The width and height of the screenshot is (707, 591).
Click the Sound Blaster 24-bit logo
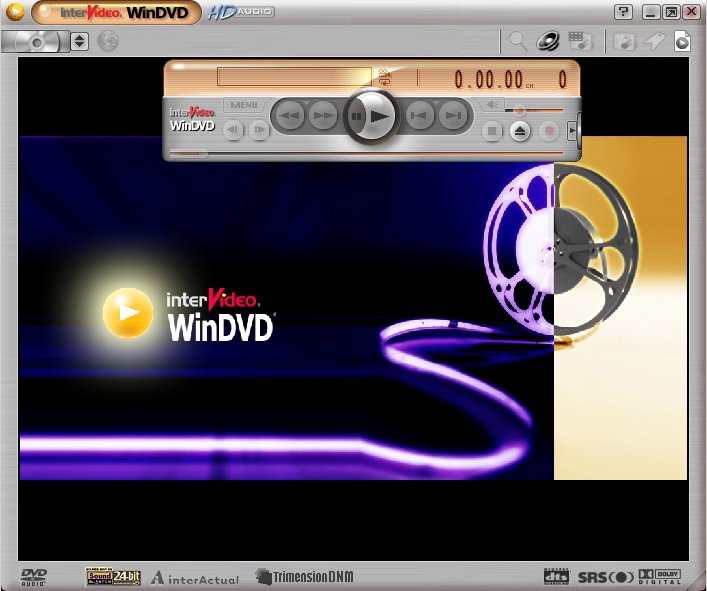113,576
